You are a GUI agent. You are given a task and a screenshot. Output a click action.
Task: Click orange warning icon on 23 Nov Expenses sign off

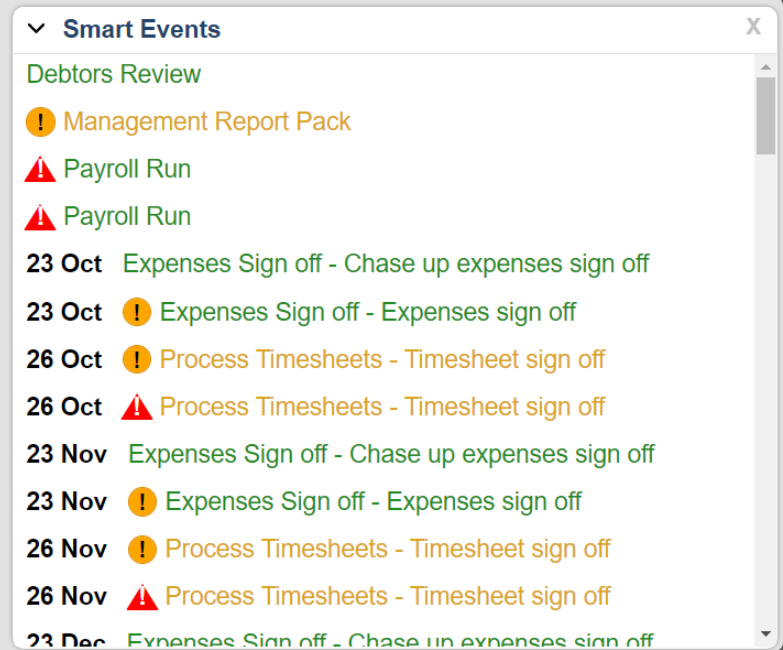coord(143,502)
